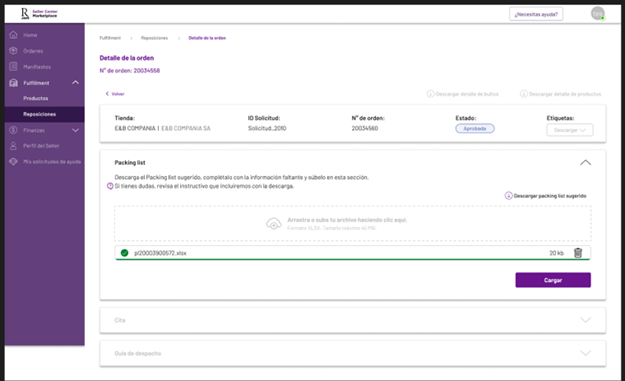Image resolution: width=625 pixels, height=381 pixels.
Task: Click download icon for packing list sugerido
Action: pyautogui.click(x=508, y=196)
